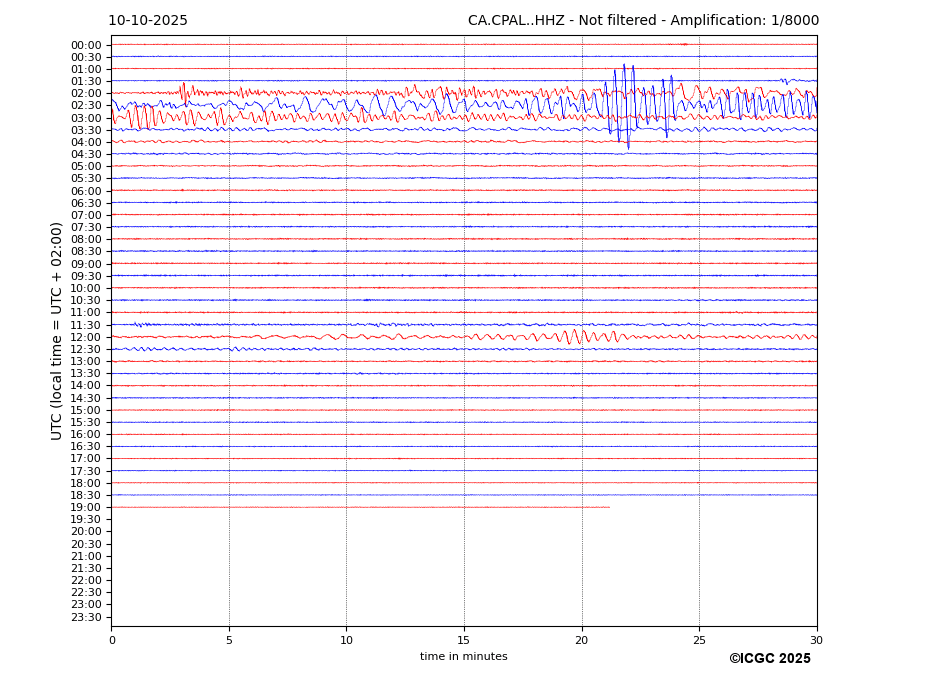This screenshot has width=927, height=696.
Task: Select the 09:30 row time label
Action: [86, 276]
